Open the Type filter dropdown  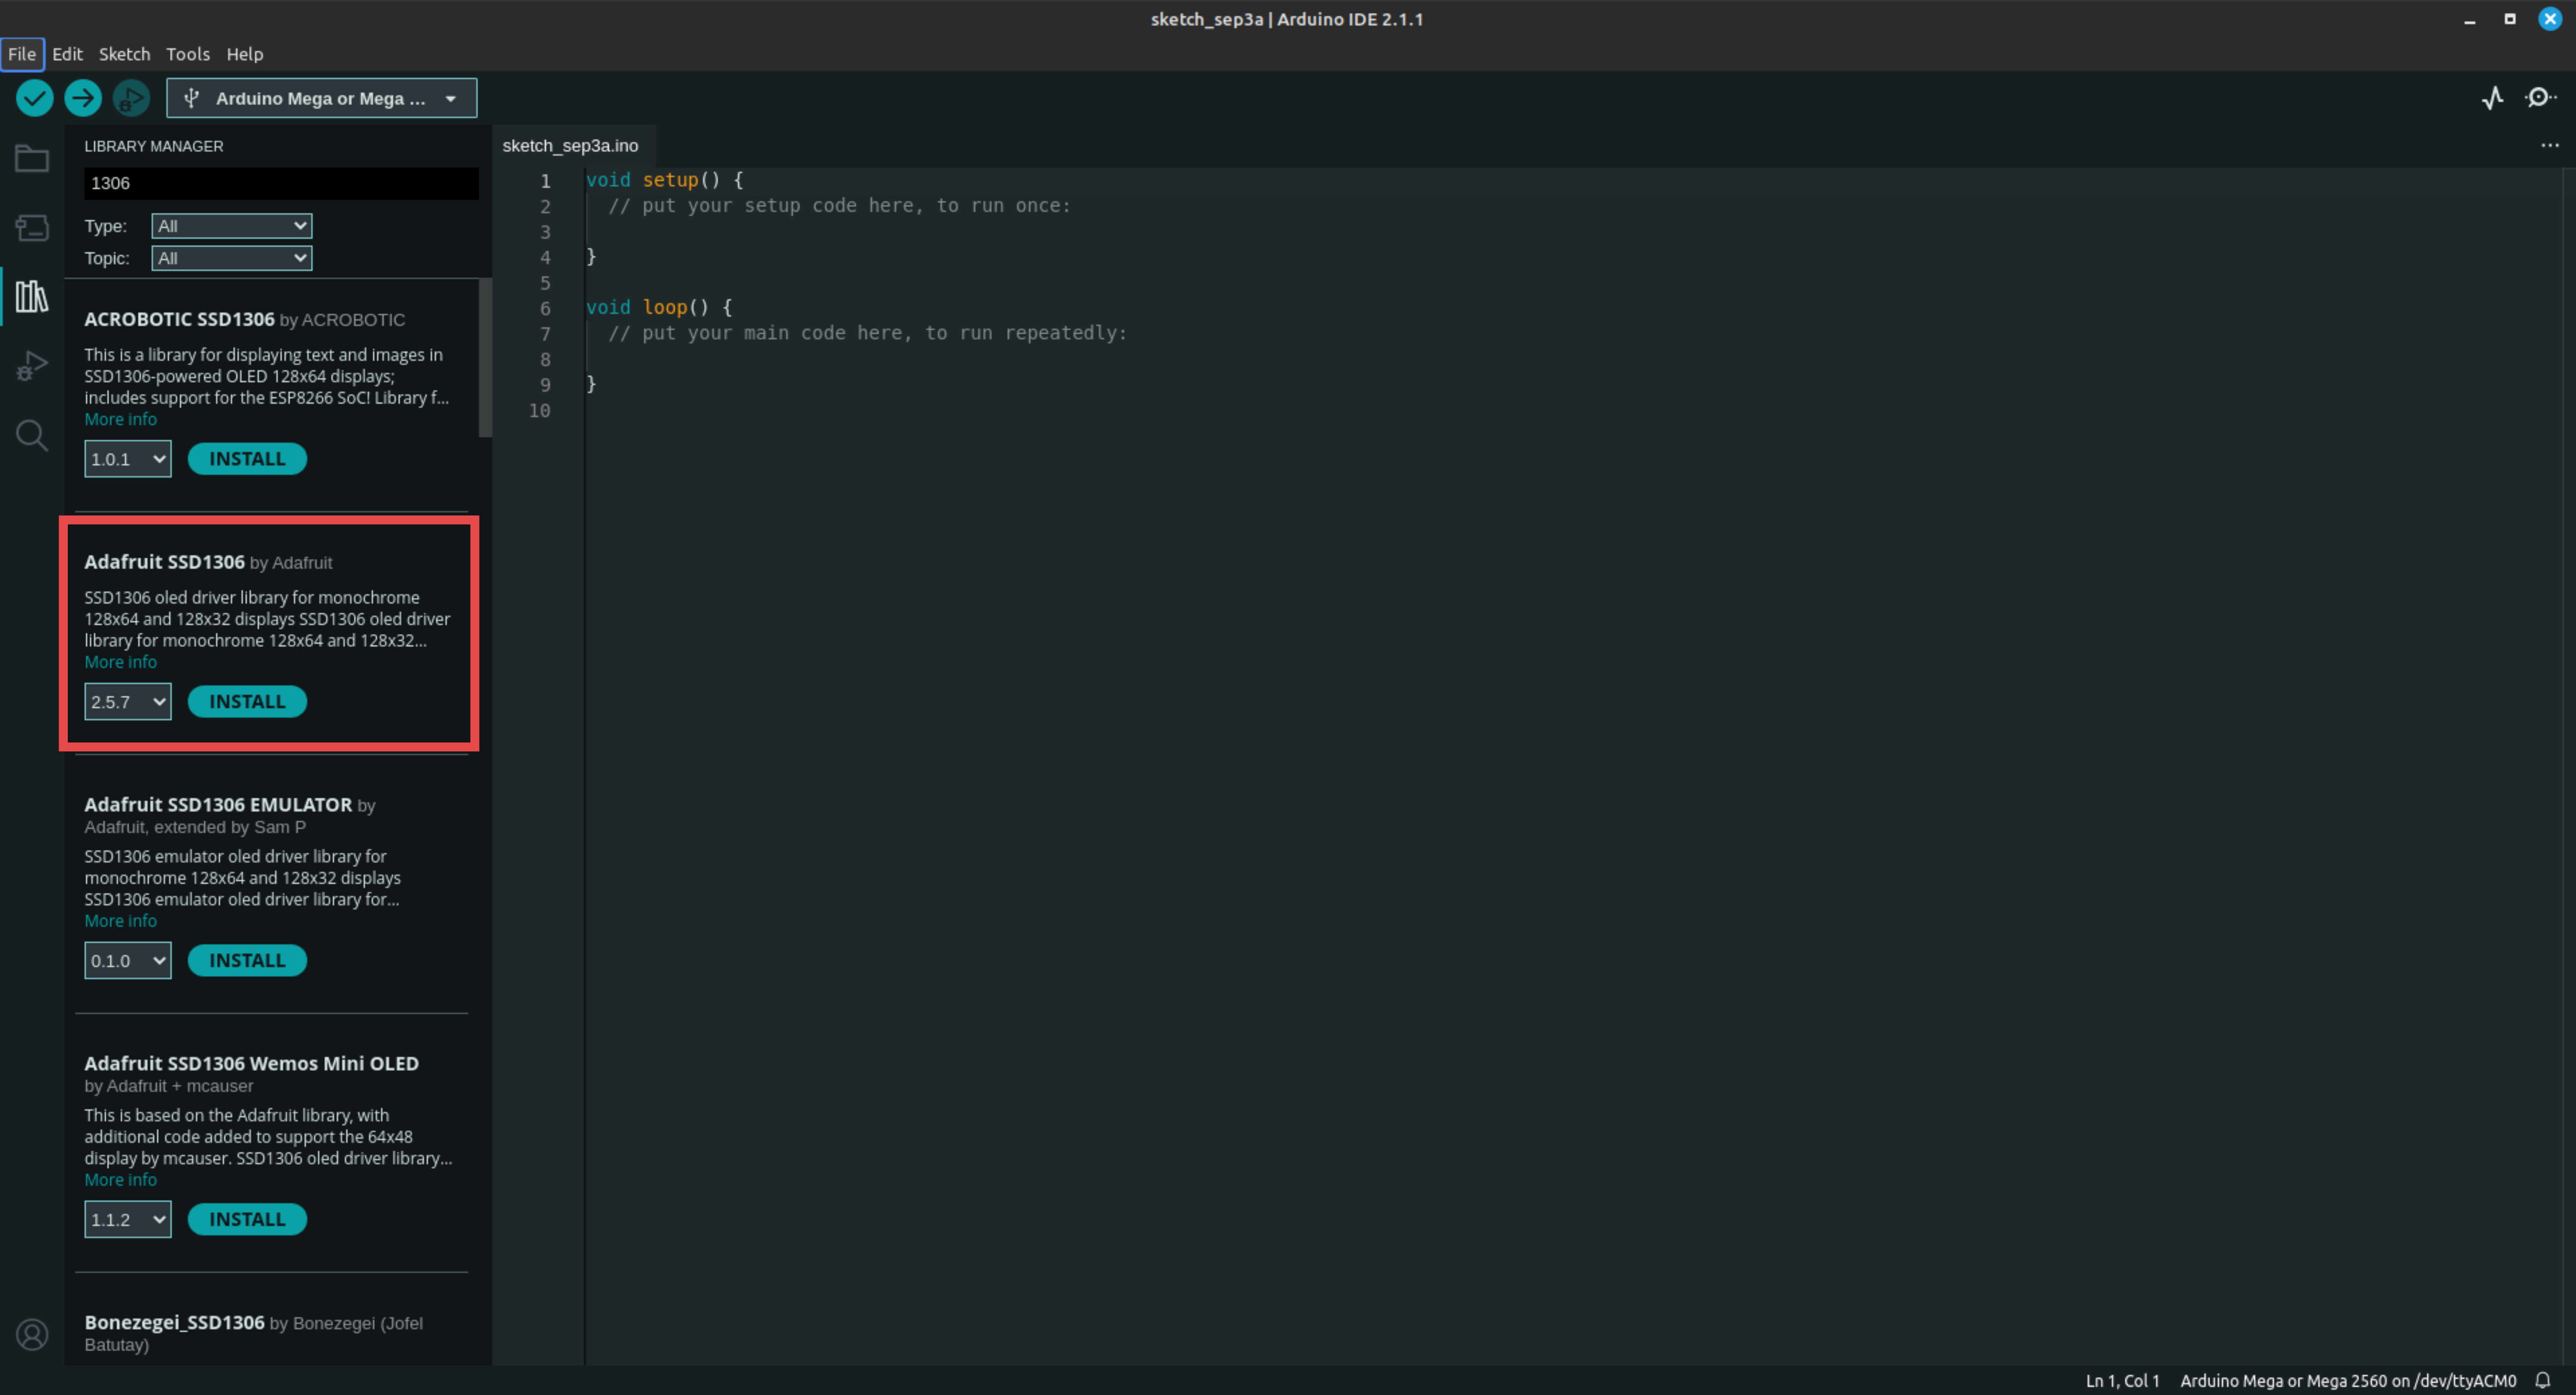click(x=232, y=226)
